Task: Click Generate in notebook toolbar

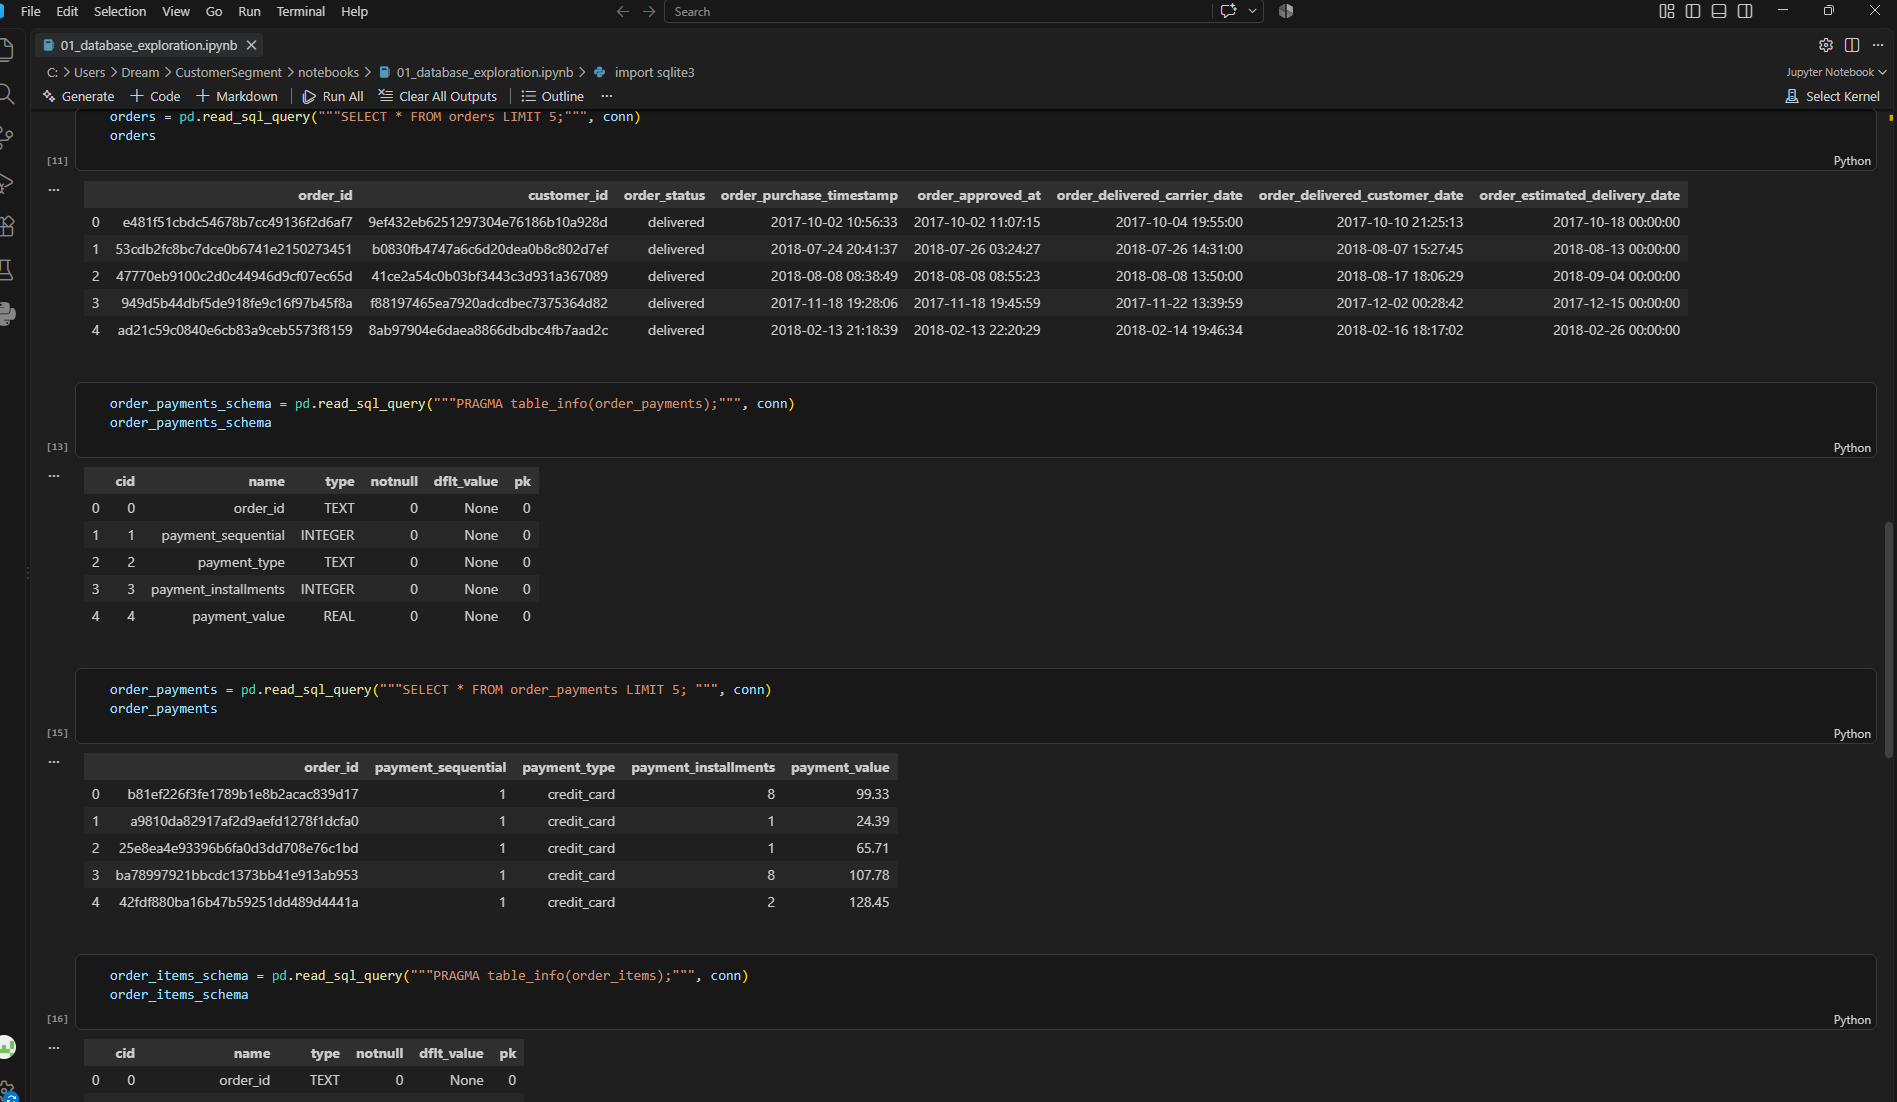Action: tap(78, 96)
